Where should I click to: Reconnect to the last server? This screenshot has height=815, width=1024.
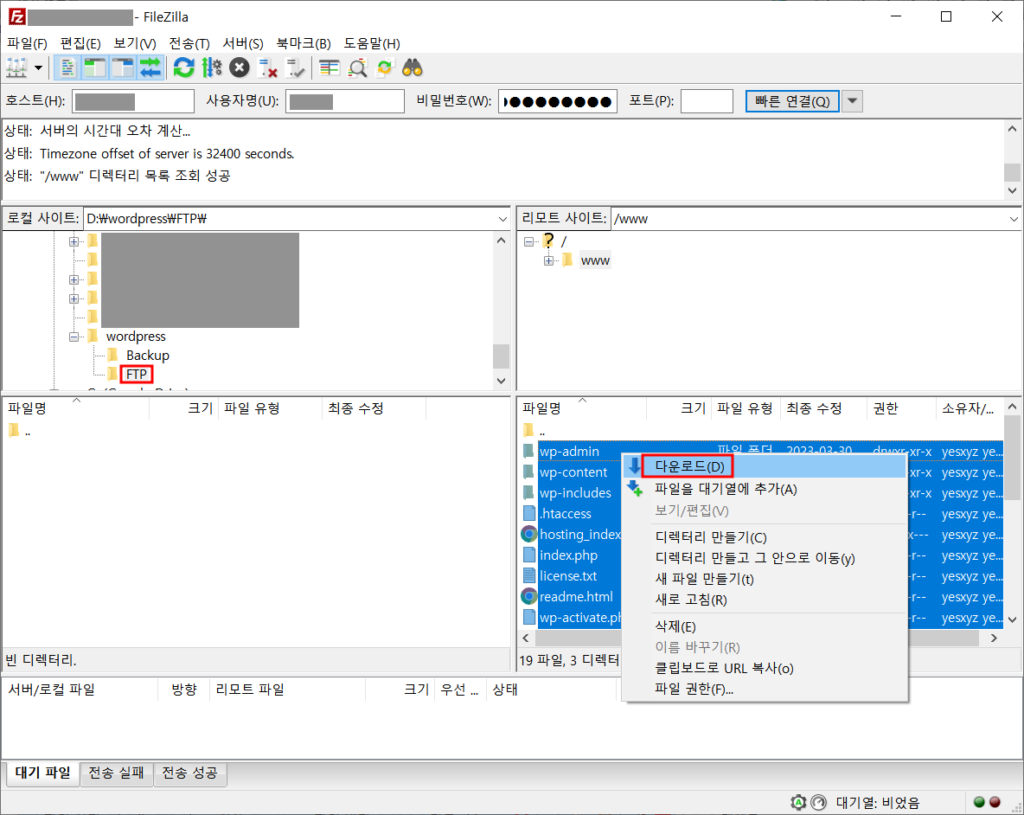(296, 68)
